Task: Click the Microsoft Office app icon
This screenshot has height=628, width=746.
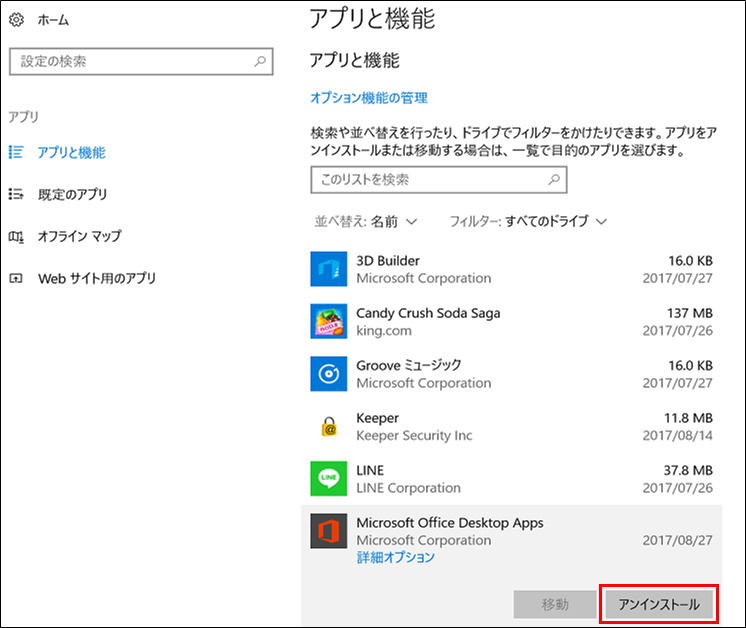Action: click(x=329, y=531)
